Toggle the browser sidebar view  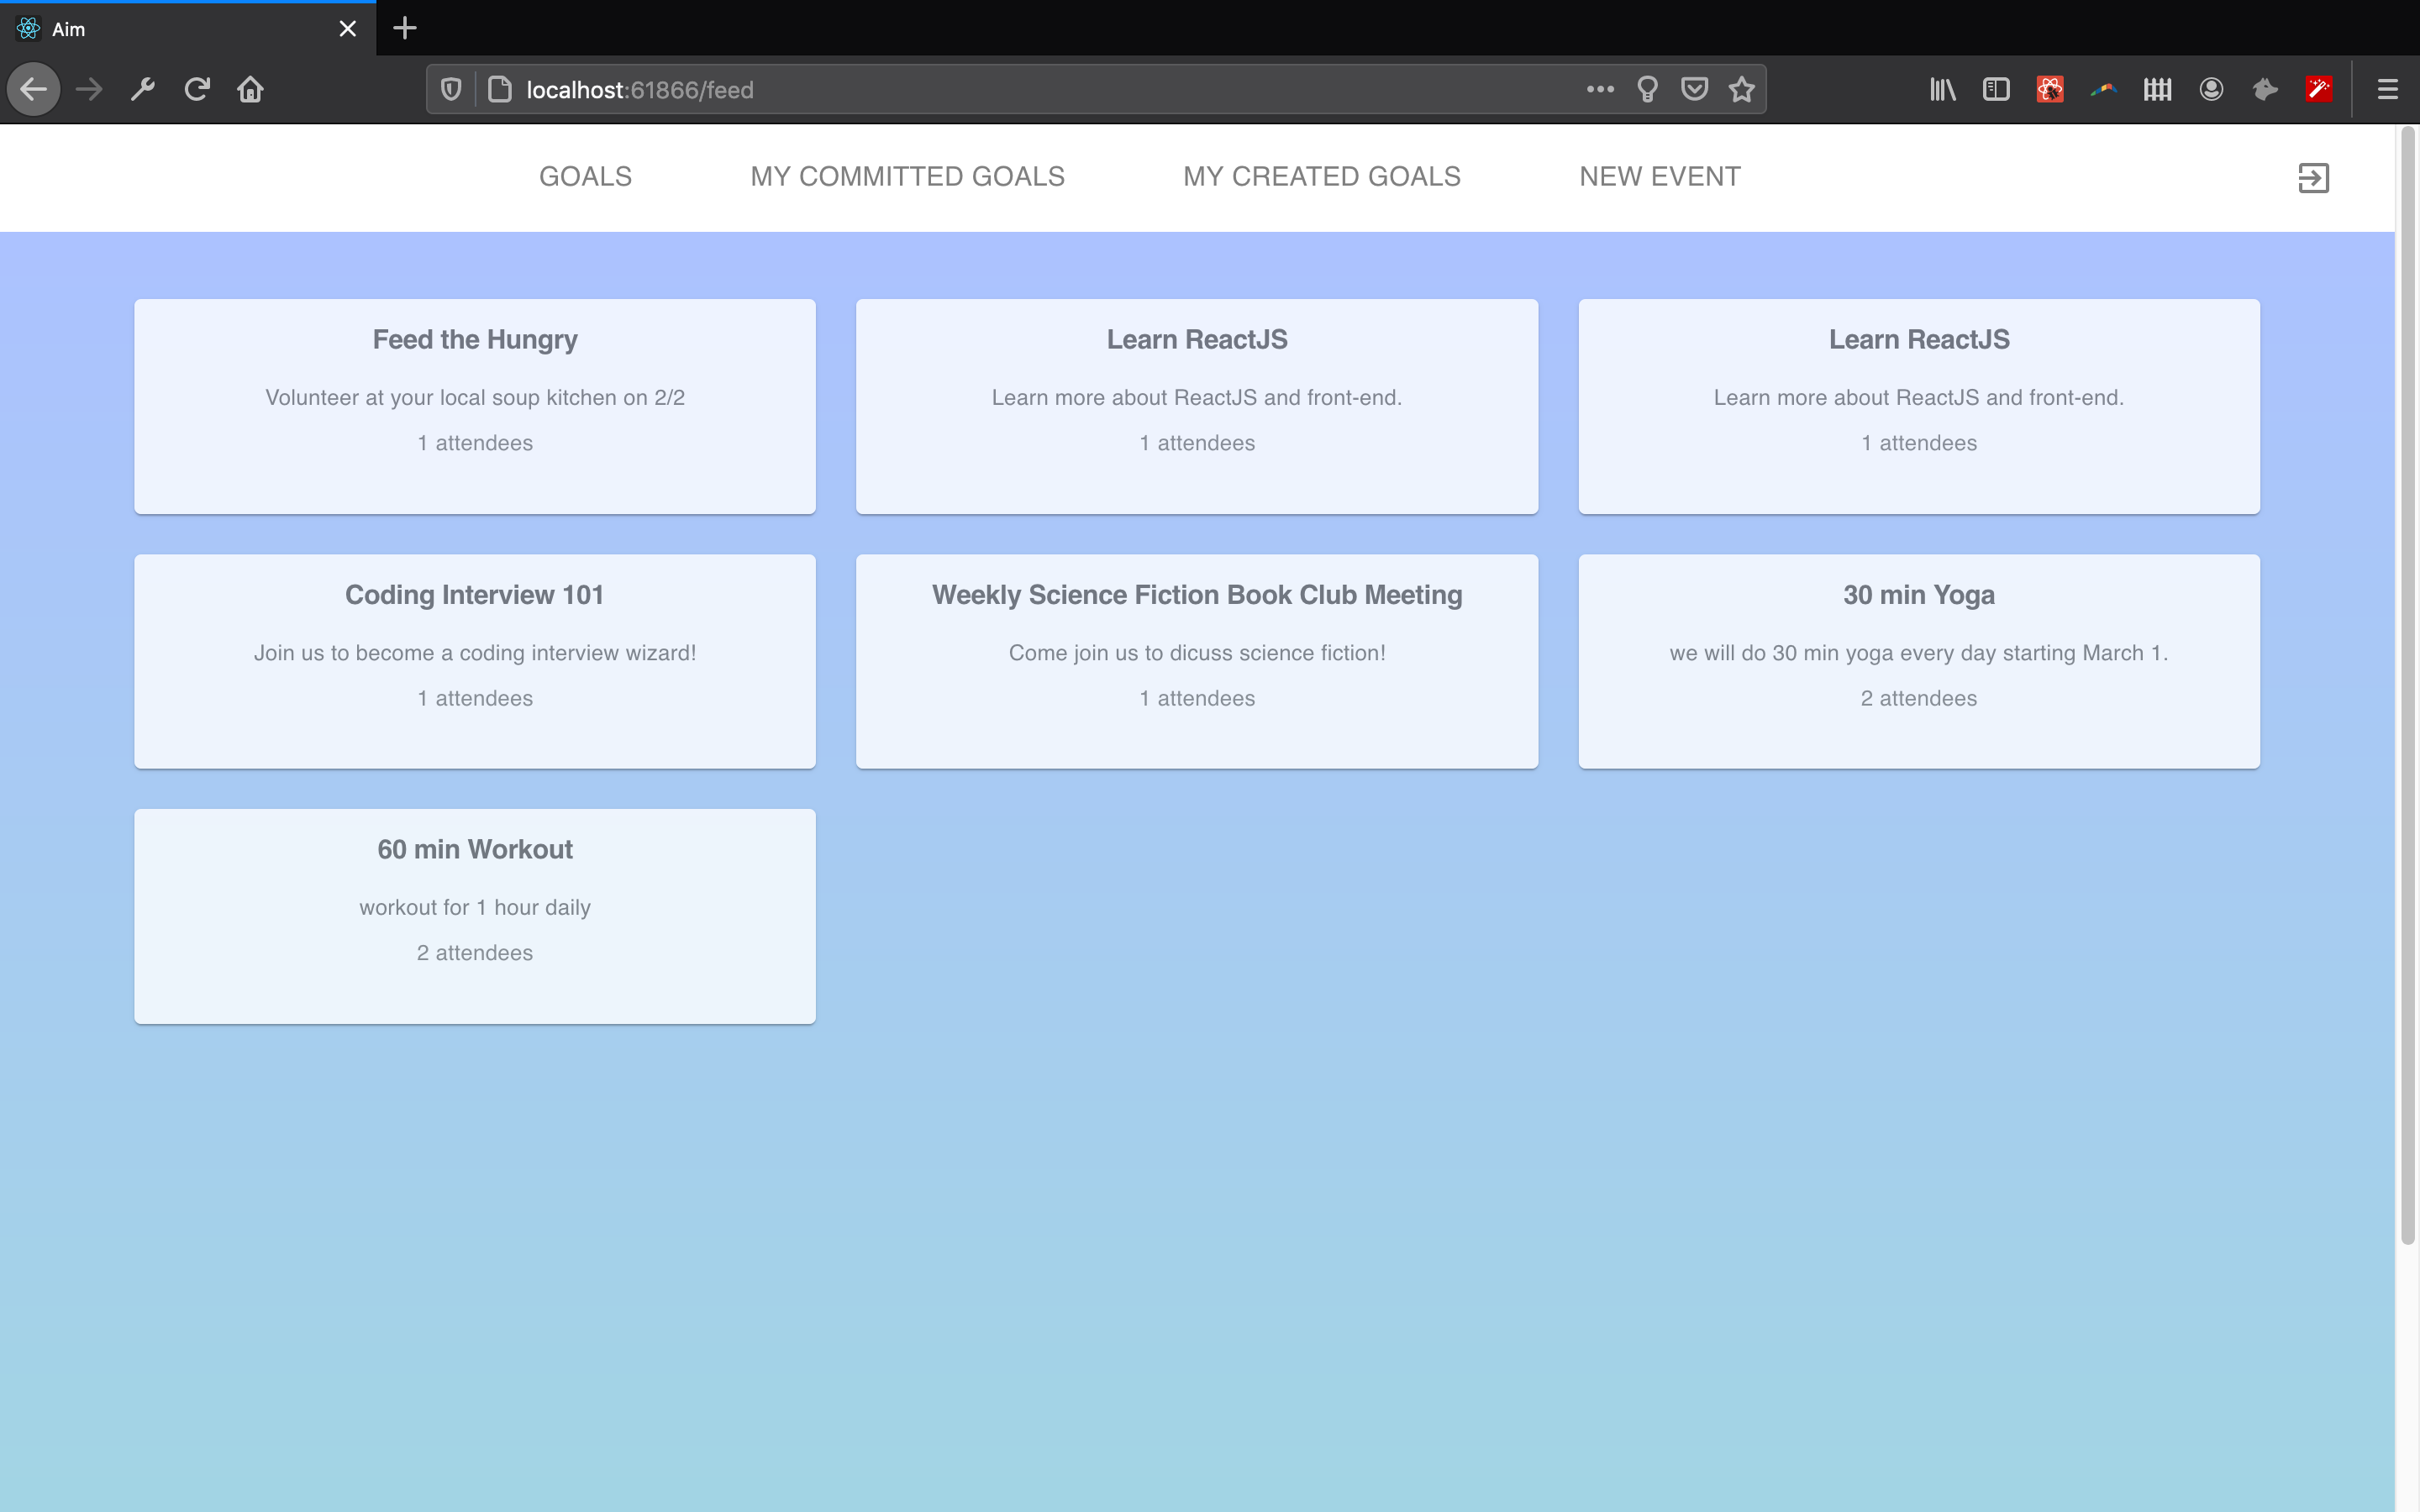[1995, 90]
